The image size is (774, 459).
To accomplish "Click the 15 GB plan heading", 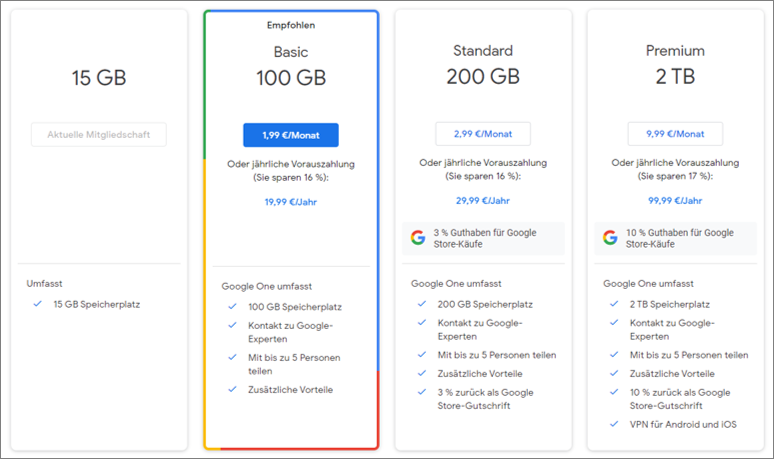I will [x=99, y=78].
